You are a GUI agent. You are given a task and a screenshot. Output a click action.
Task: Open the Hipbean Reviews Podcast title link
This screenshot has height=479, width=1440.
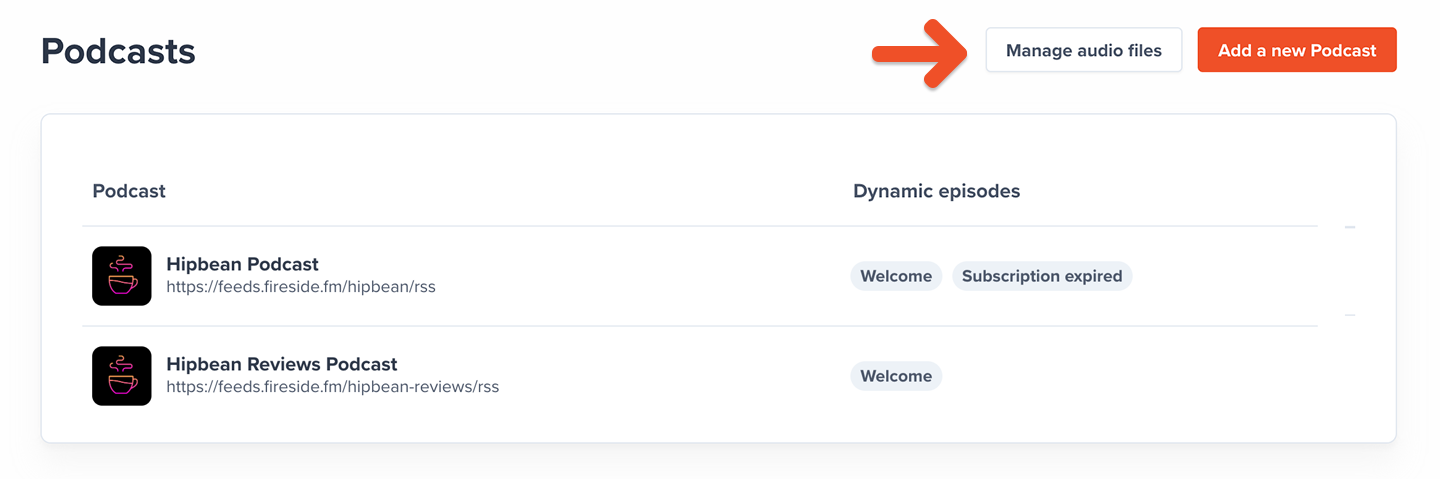coord(282,364)
